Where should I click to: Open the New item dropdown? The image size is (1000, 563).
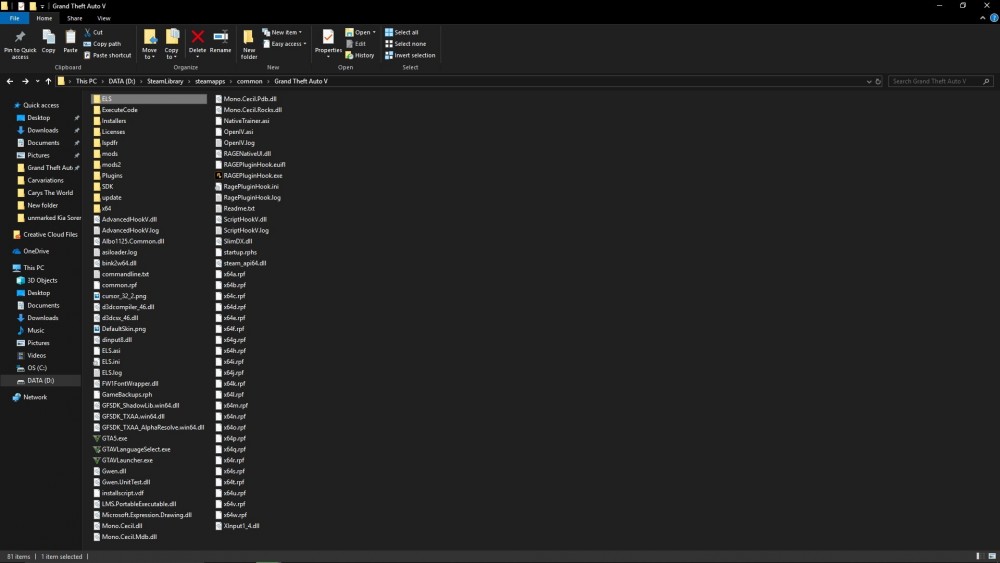(283, 32)
